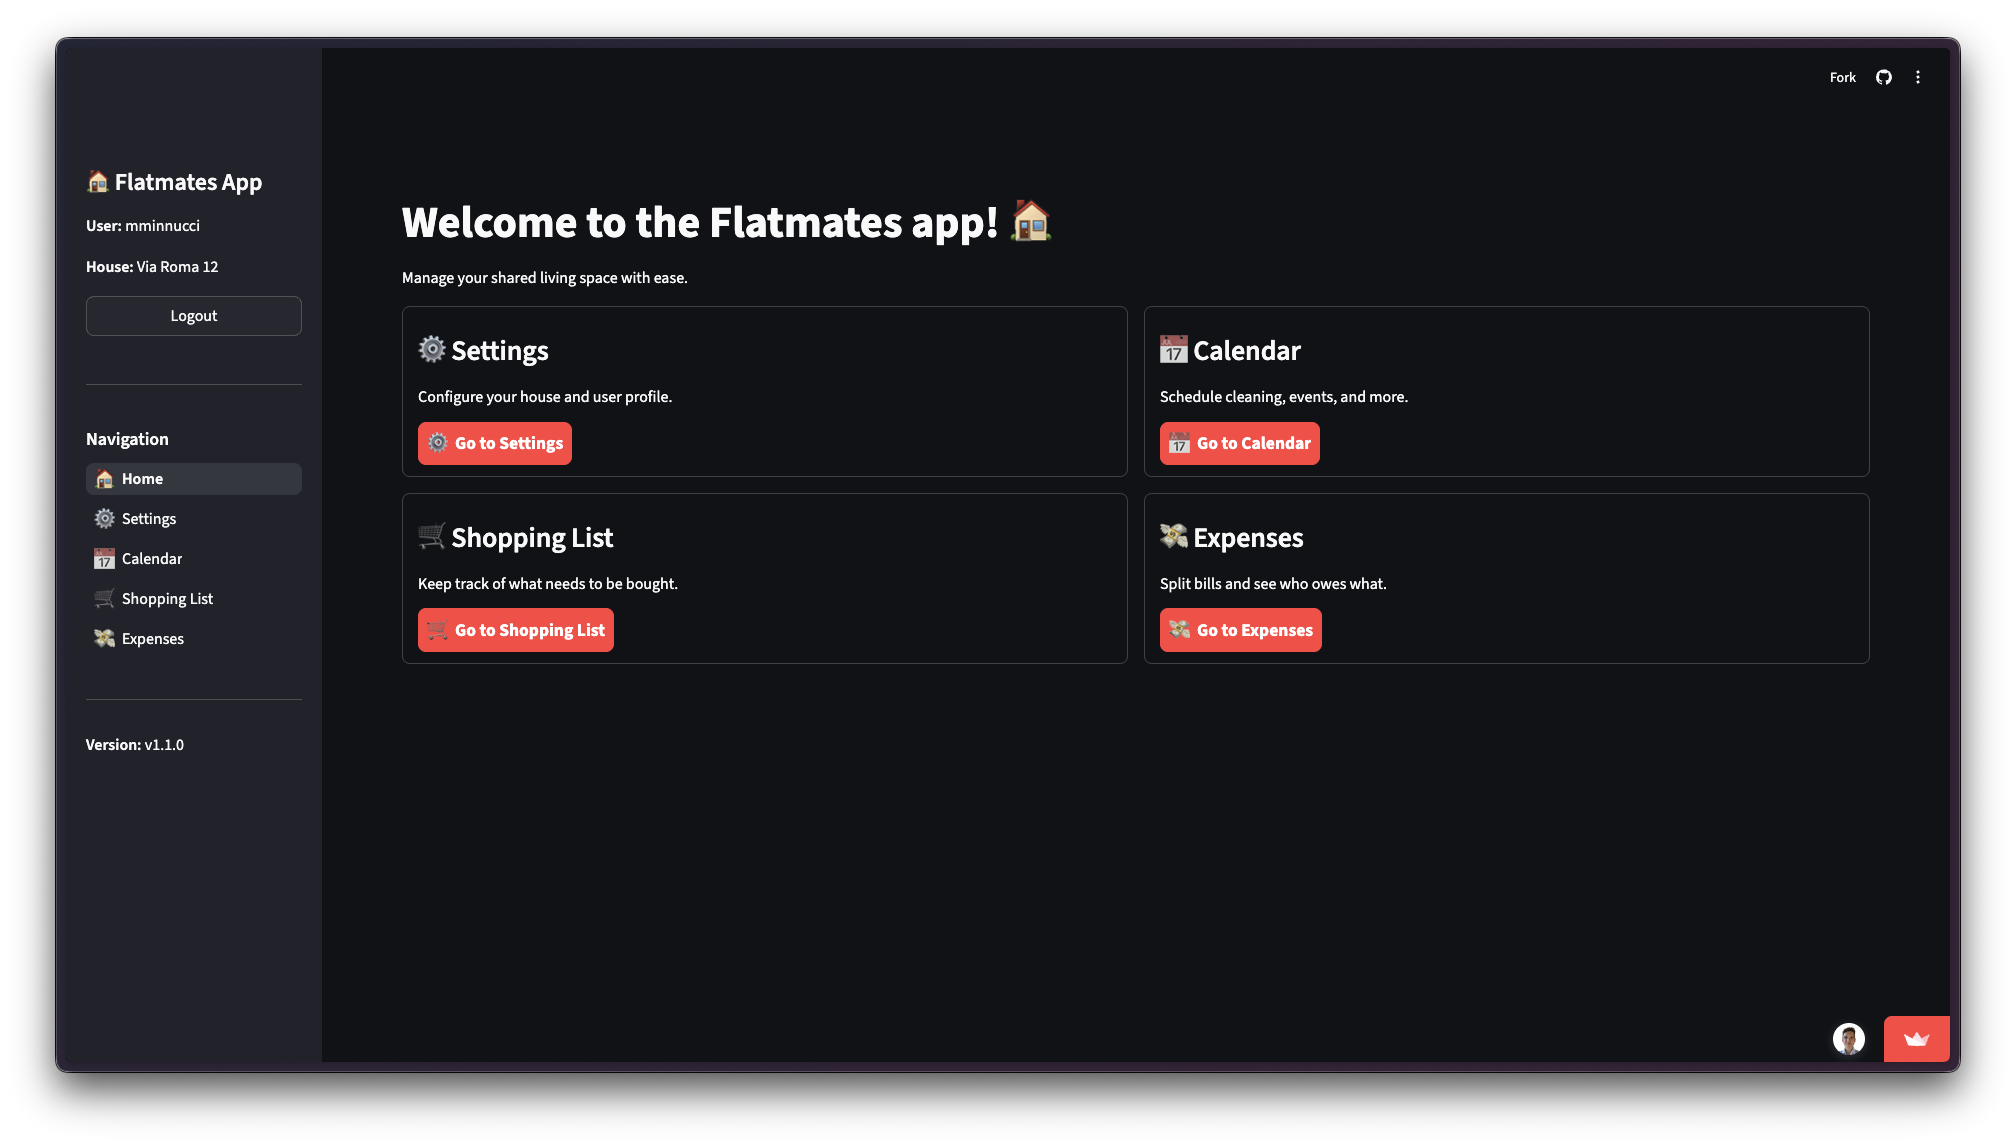This screenshot has height=1146, width=2016.
Task: Select the money bag icon beside Expenses nav
Action: click(103, 638)
